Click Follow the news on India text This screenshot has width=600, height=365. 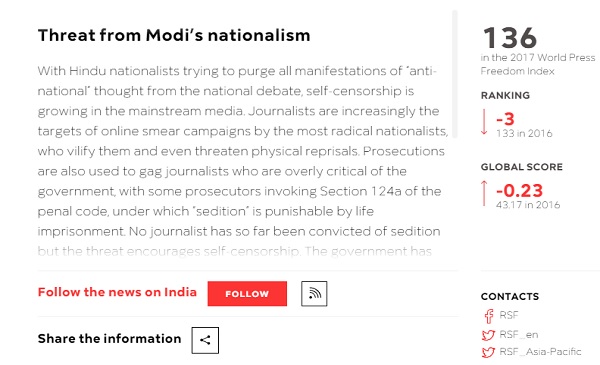[x=117, y=292]
